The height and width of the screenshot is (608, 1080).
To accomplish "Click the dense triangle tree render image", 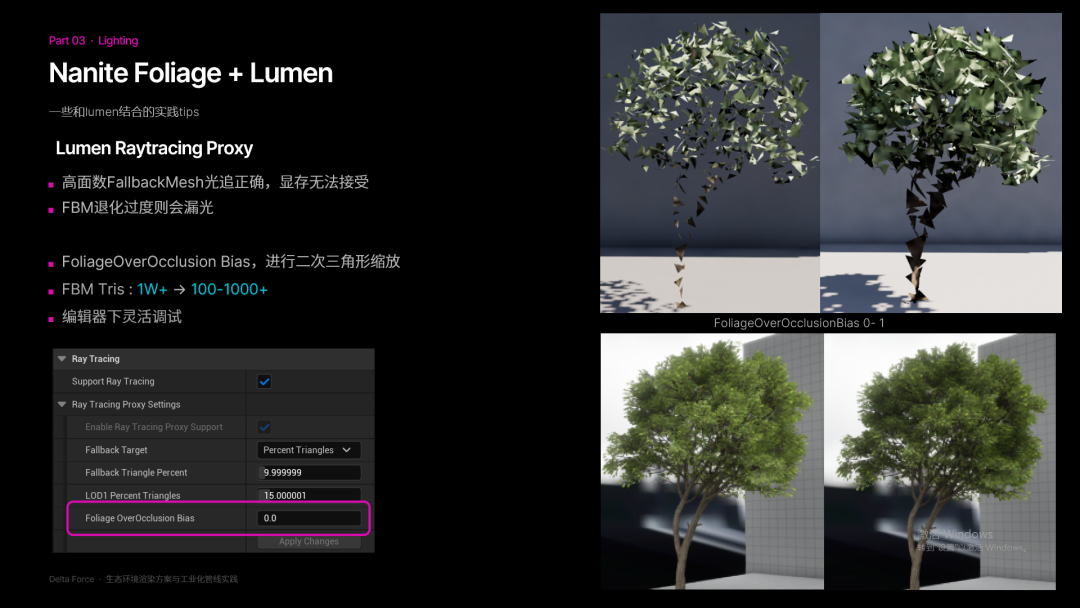I will pyautogui.click(x=941, y=163).
